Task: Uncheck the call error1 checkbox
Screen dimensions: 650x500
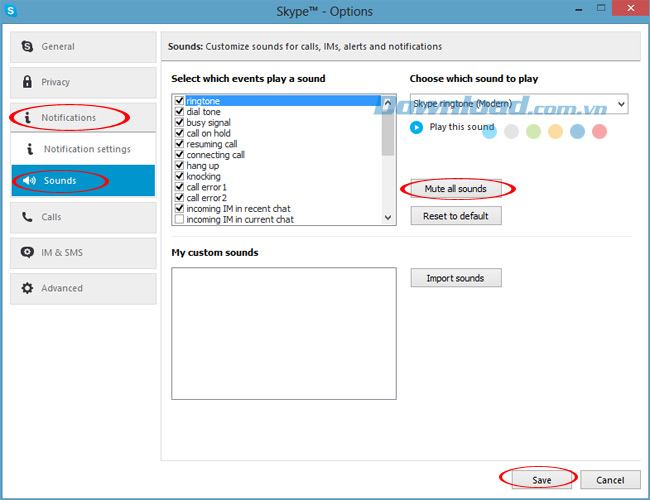Action: 179,187
